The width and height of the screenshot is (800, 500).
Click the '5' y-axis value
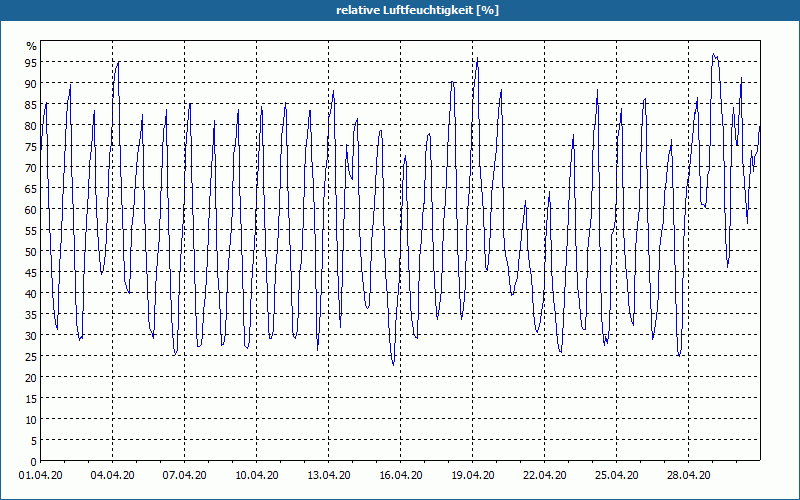tap(34, 441)
